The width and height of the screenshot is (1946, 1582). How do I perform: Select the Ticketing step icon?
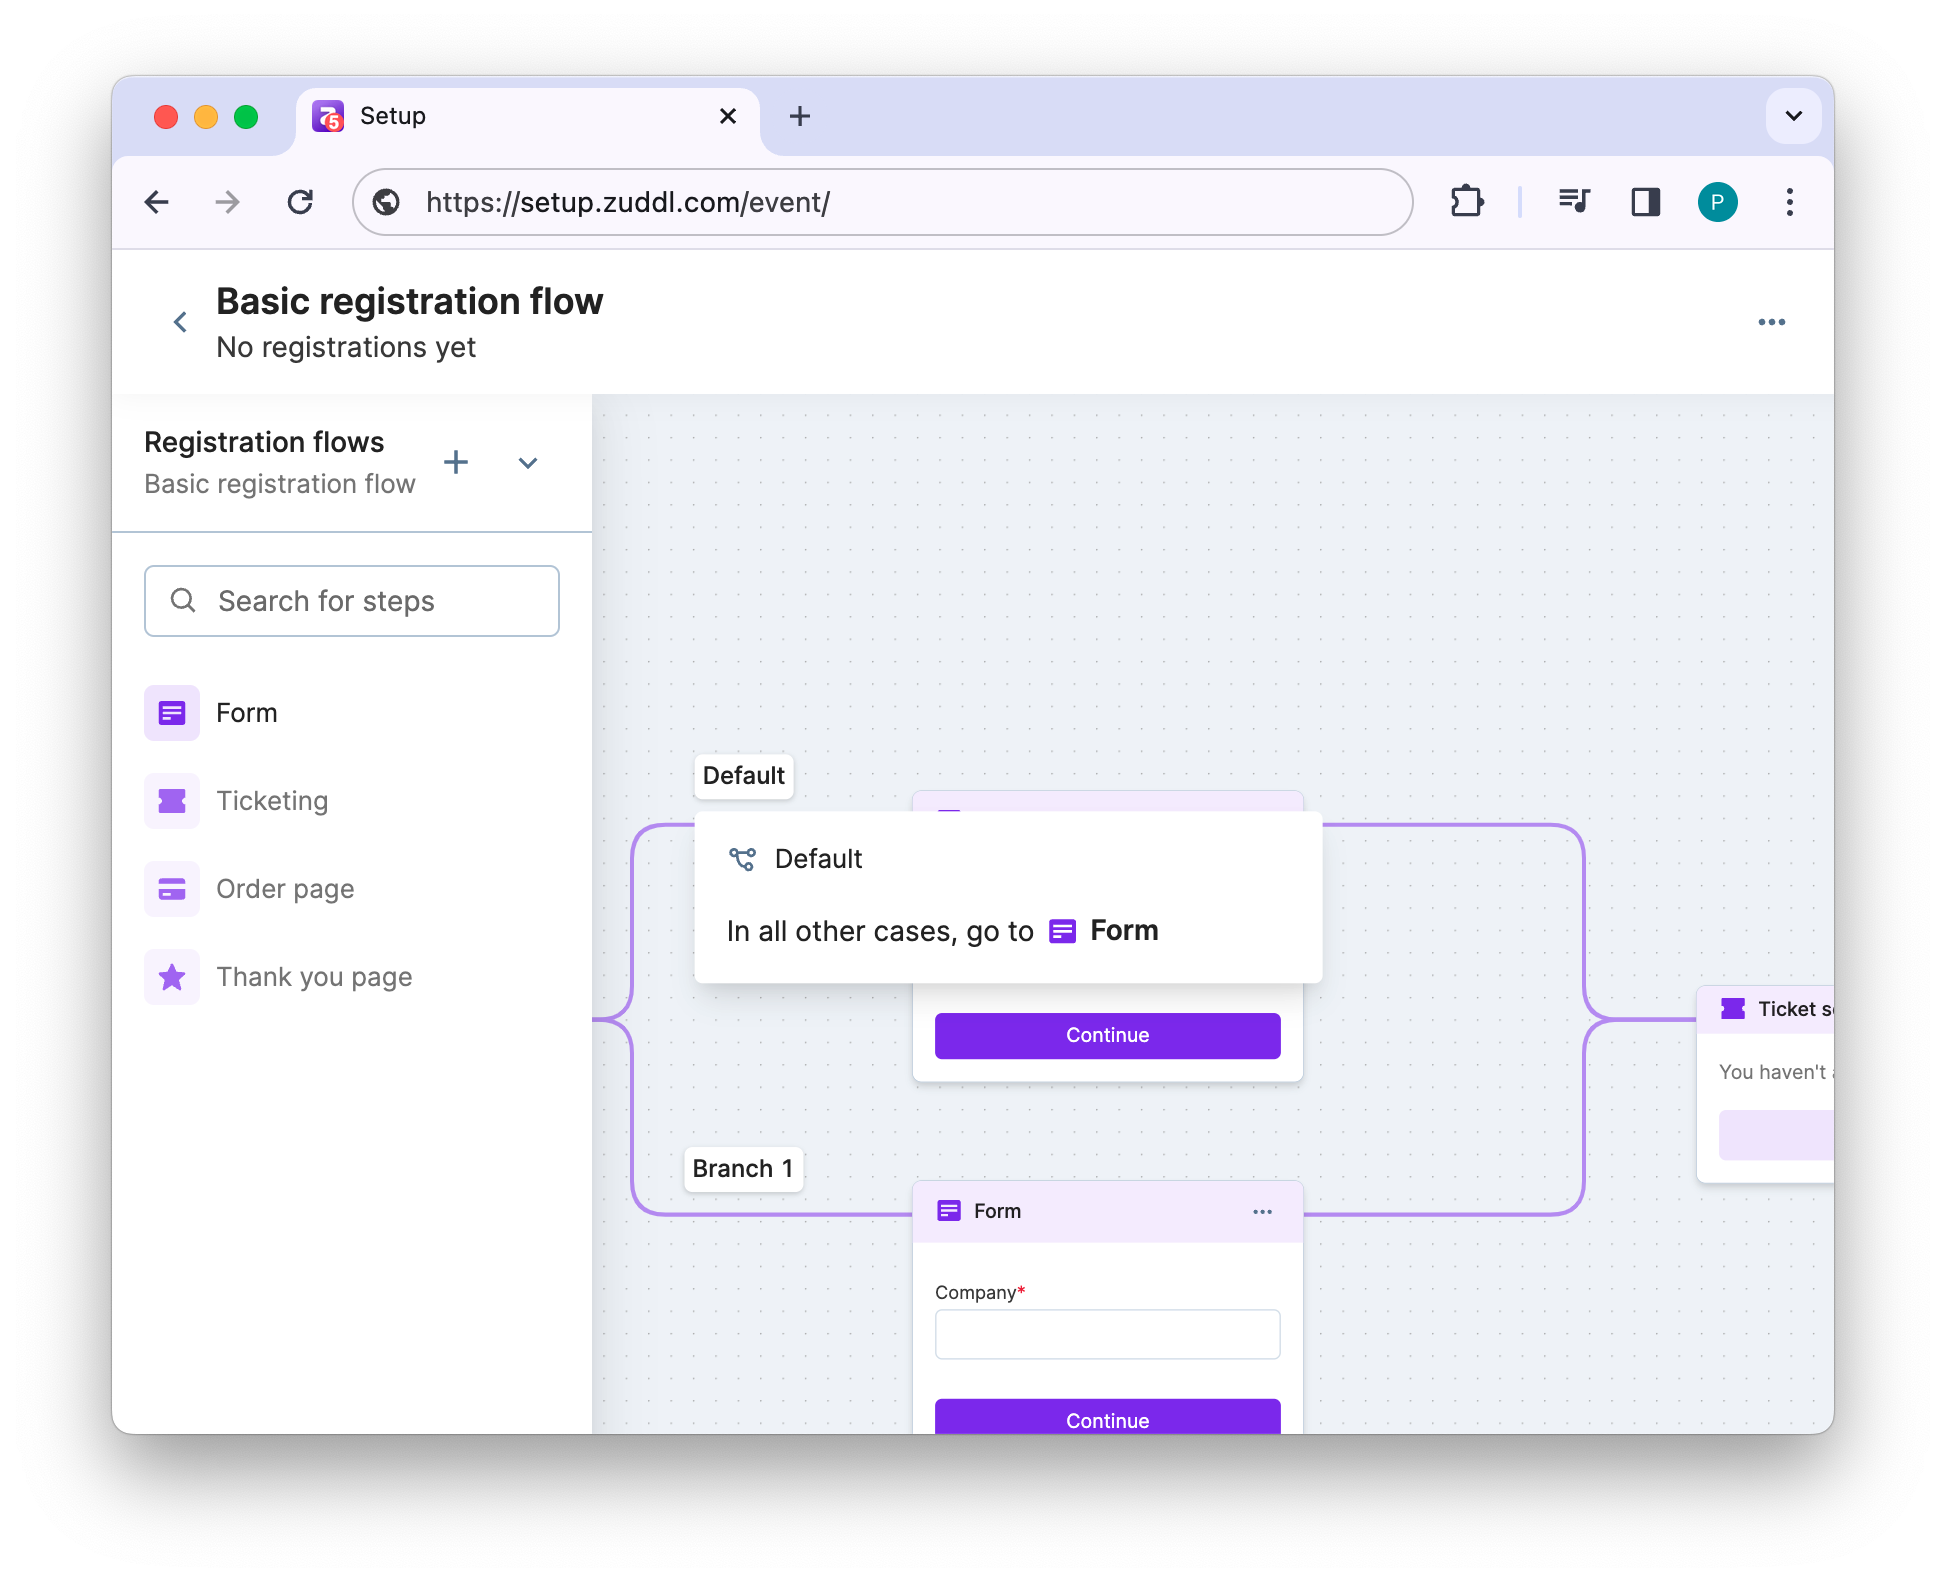click(x=172, y=801)
